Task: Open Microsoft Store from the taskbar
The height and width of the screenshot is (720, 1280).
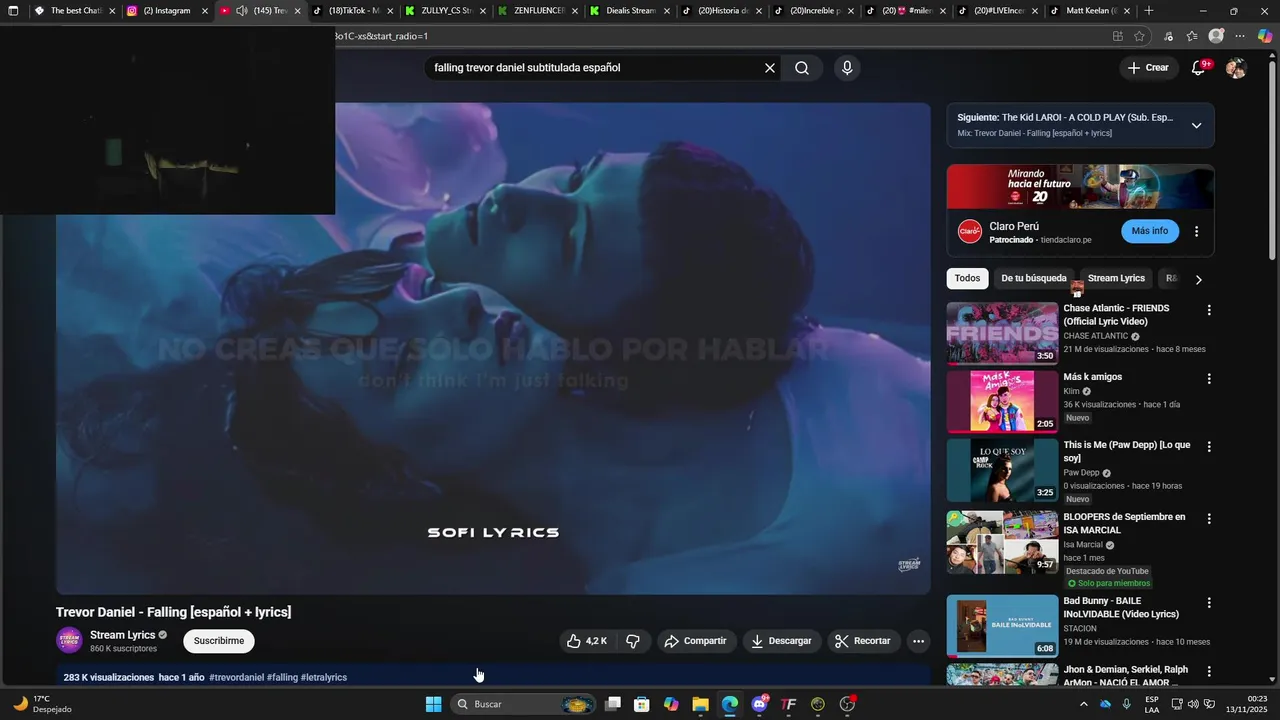Action: [642, 704]
